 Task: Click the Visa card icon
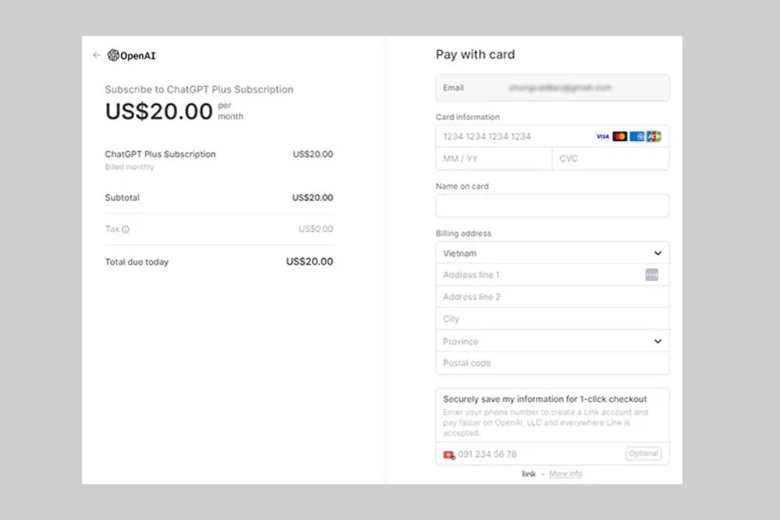602,136
